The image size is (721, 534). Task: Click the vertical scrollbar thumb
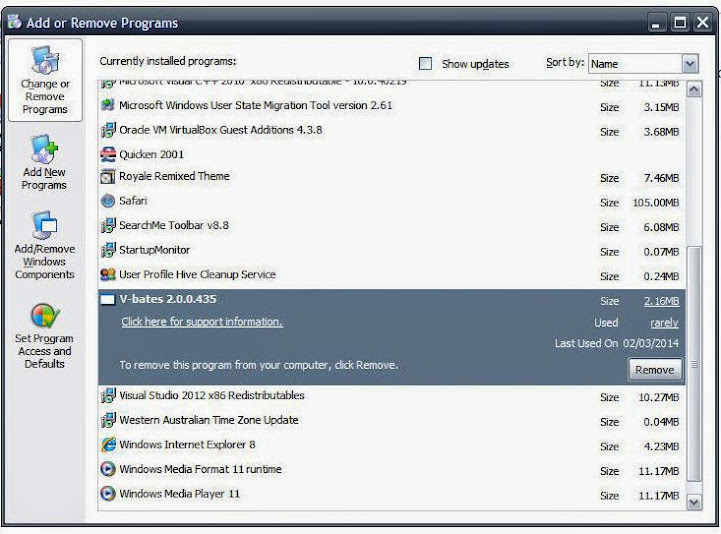point(694,364)
